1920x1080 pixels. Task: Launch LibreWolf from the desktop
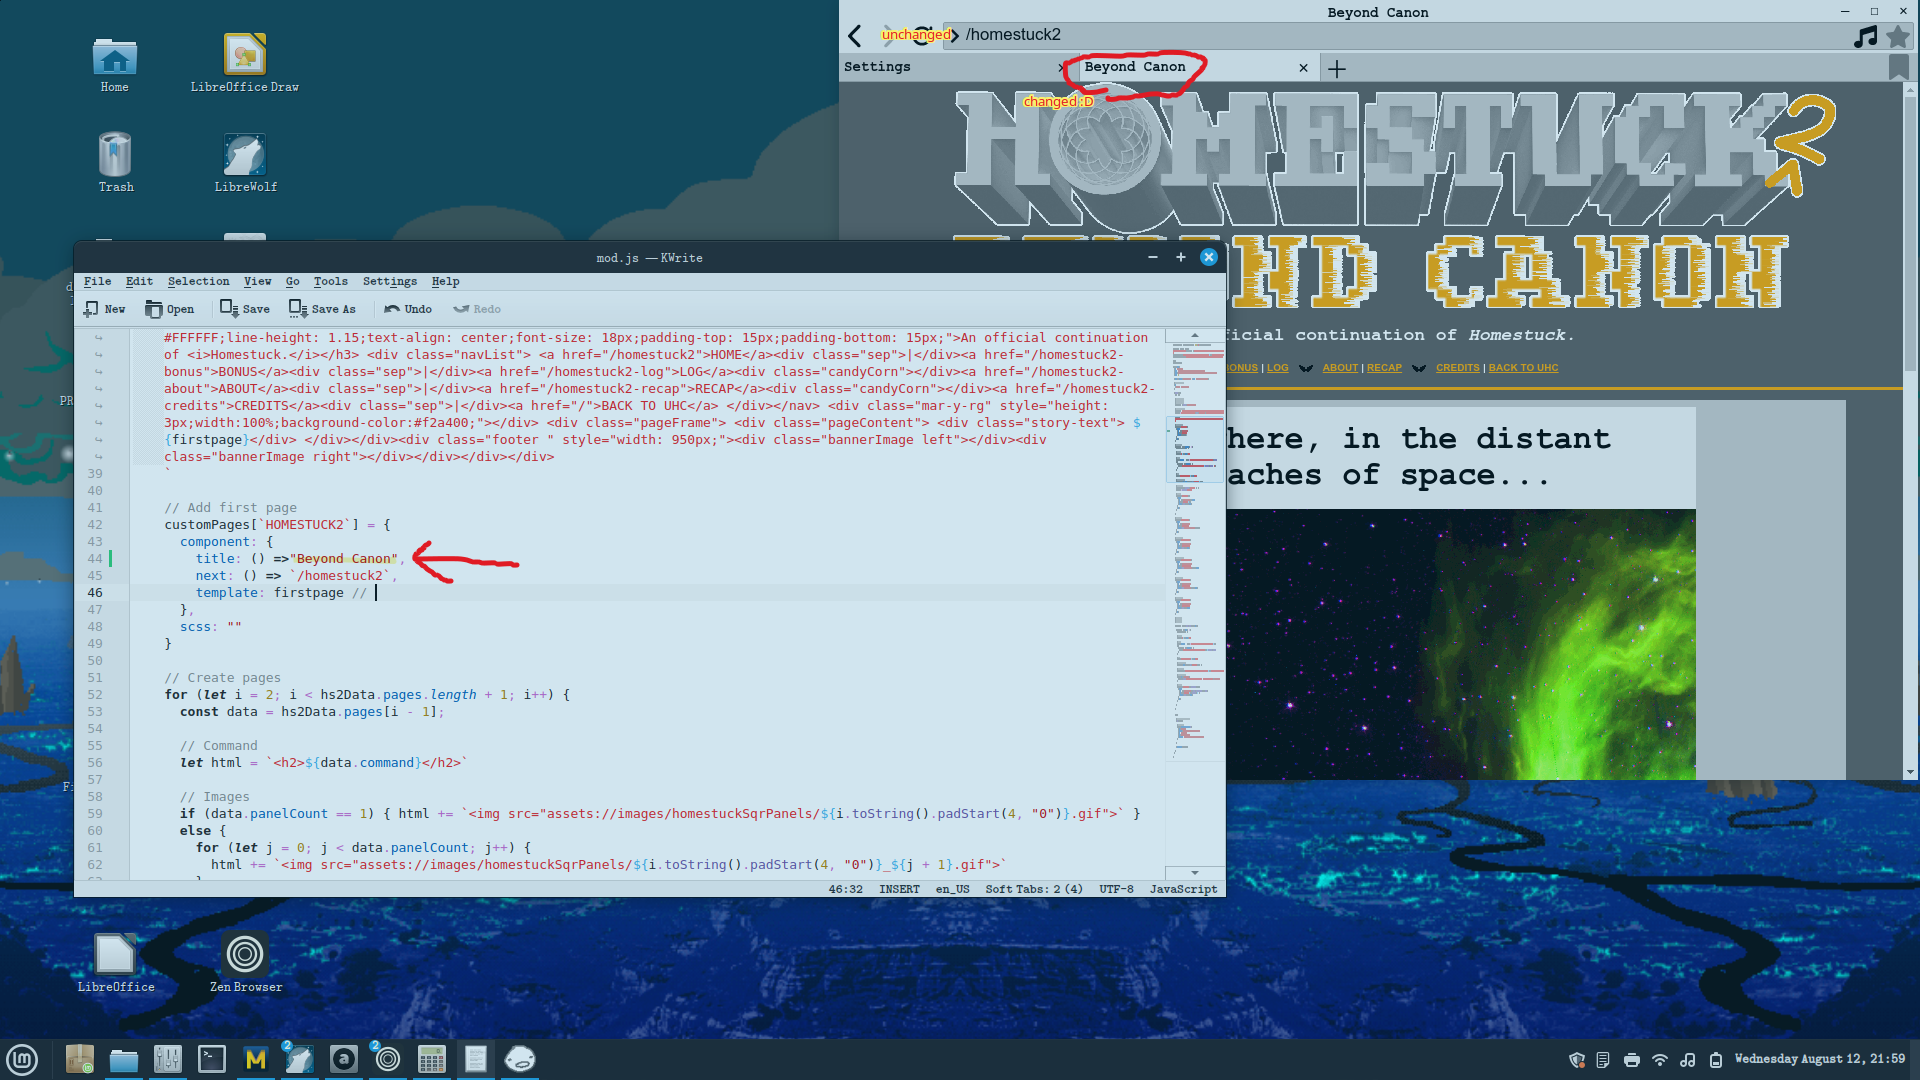tap(245, 163)
